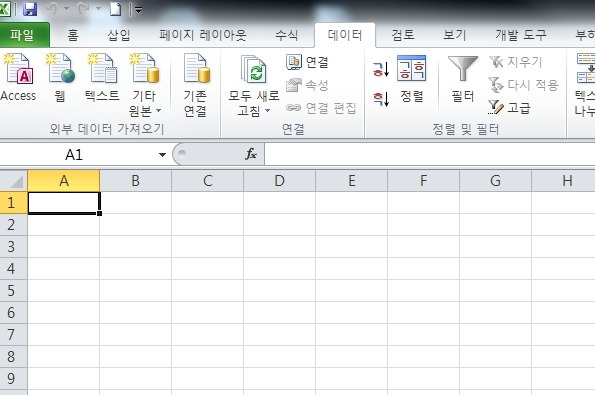Screen dimensions: 595x395
Task: Switch to the 삽입 ribbon tab
Action: 119,35
